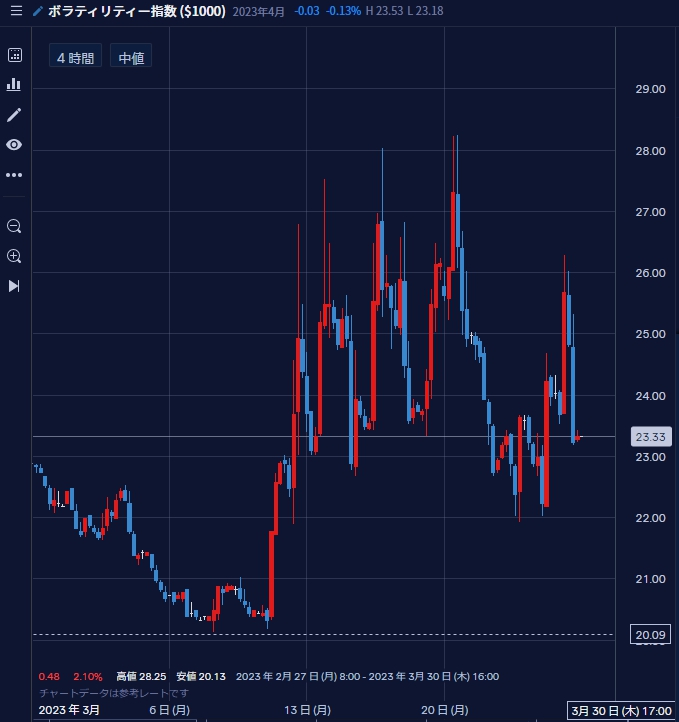Viewport: 679px width, 722px height.
Task: Open the calendar grid icon in sidebar
Action: [14, 54]
